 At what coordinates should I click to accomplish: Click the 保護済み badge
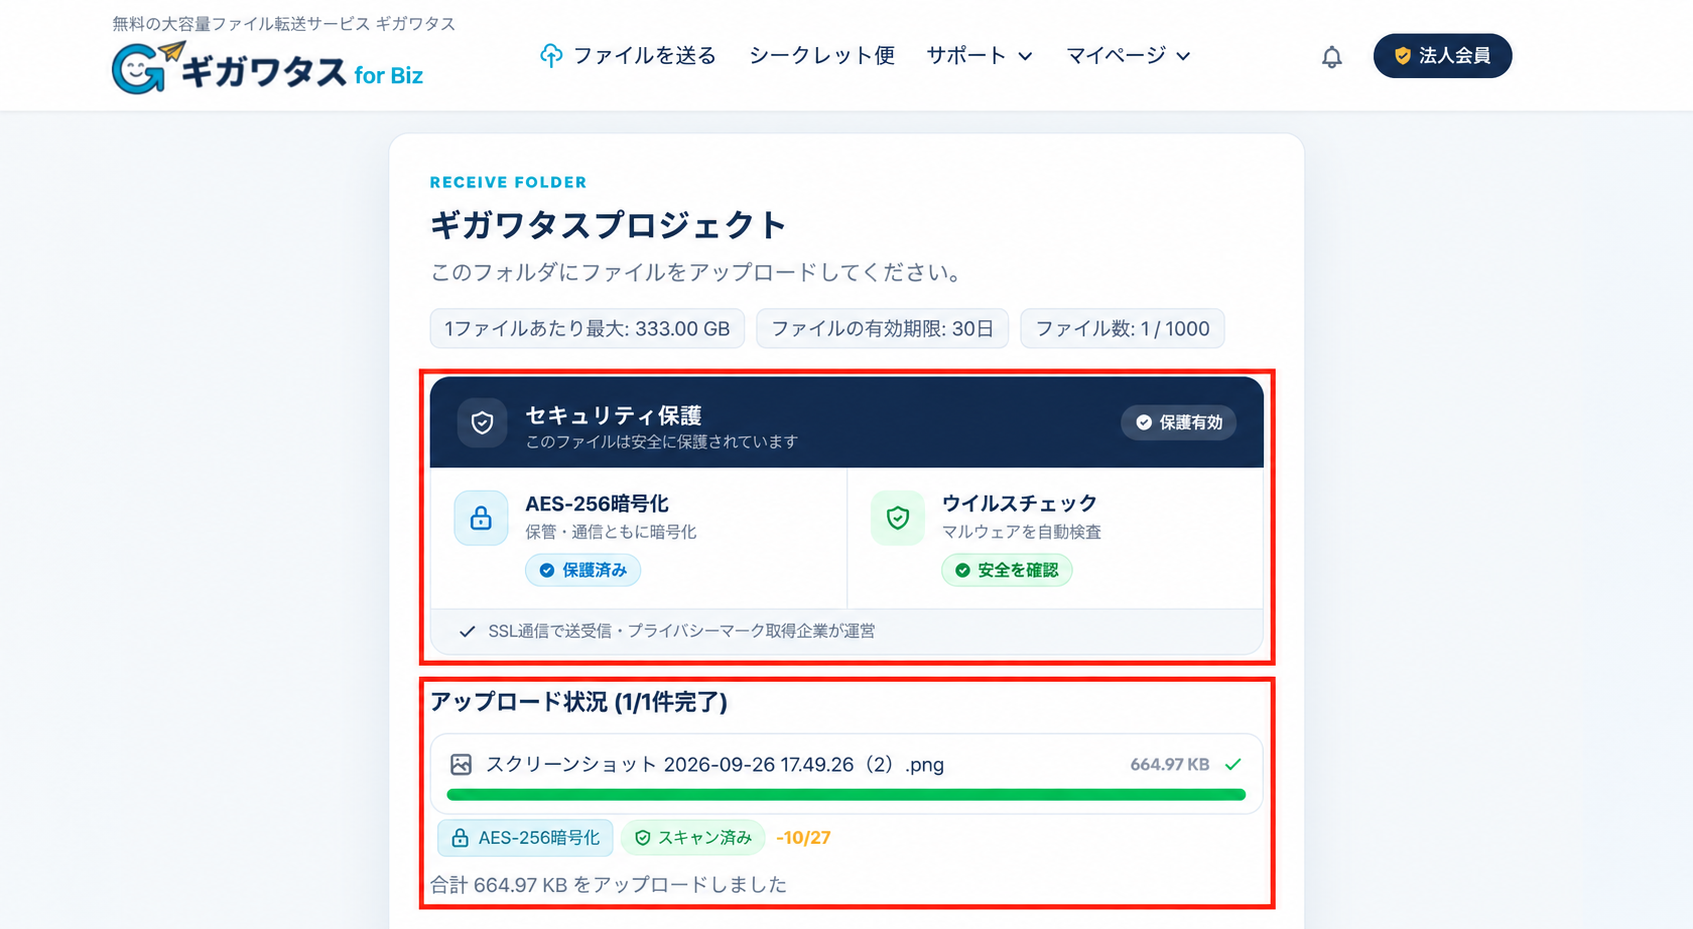click(583, 570)
